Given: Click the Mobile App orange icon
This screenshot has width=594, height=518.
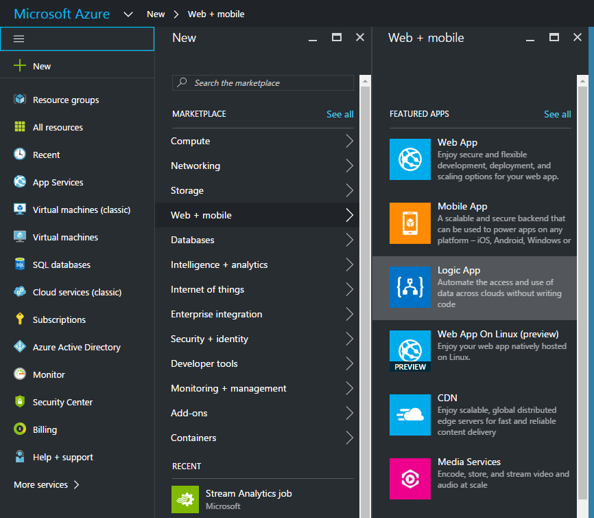Looking at the screenshot, I should (410, 223).
